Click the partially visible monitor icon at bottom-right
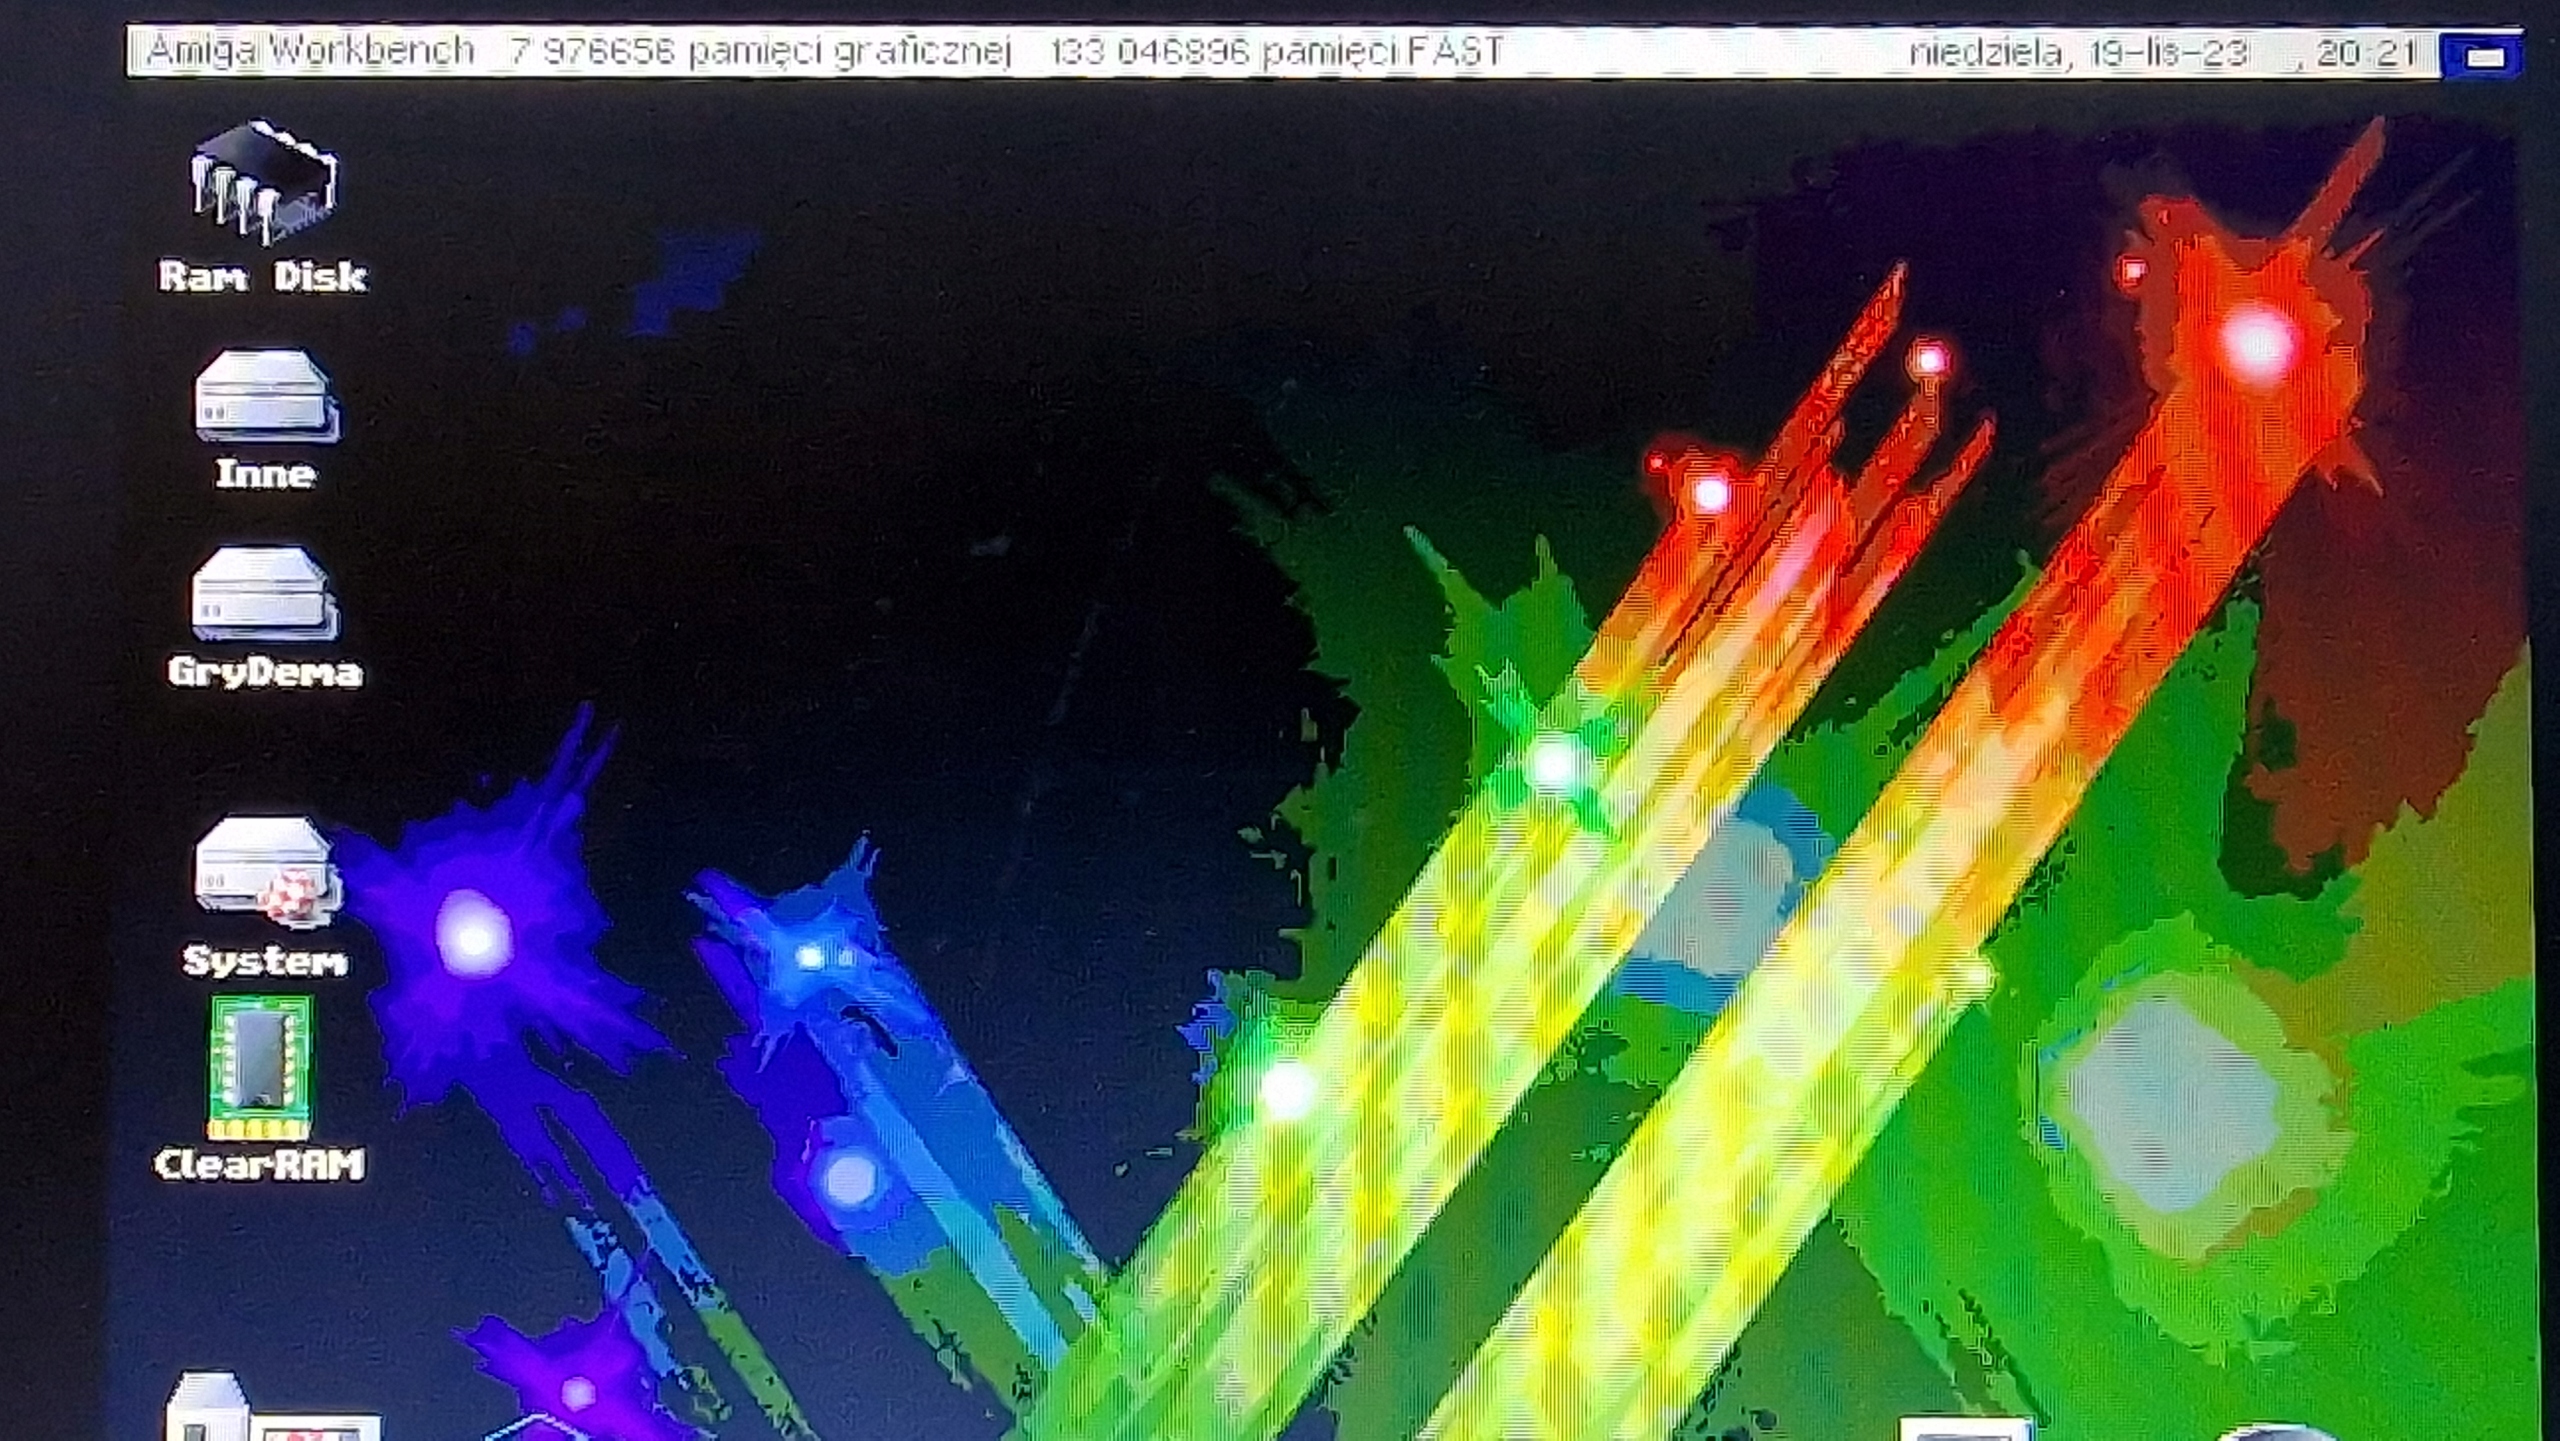The image size is (2560, 1441). tap(1965, 1430)
